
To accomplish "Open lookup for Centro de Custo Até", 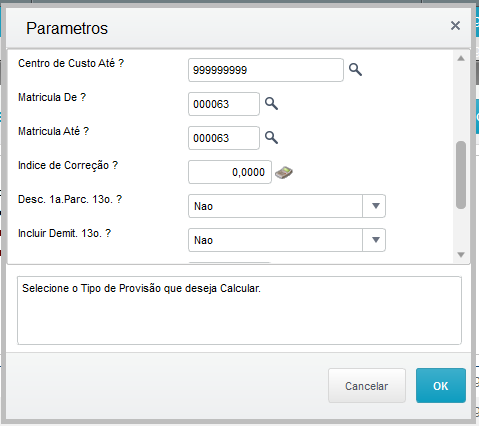I will (355, 70).
